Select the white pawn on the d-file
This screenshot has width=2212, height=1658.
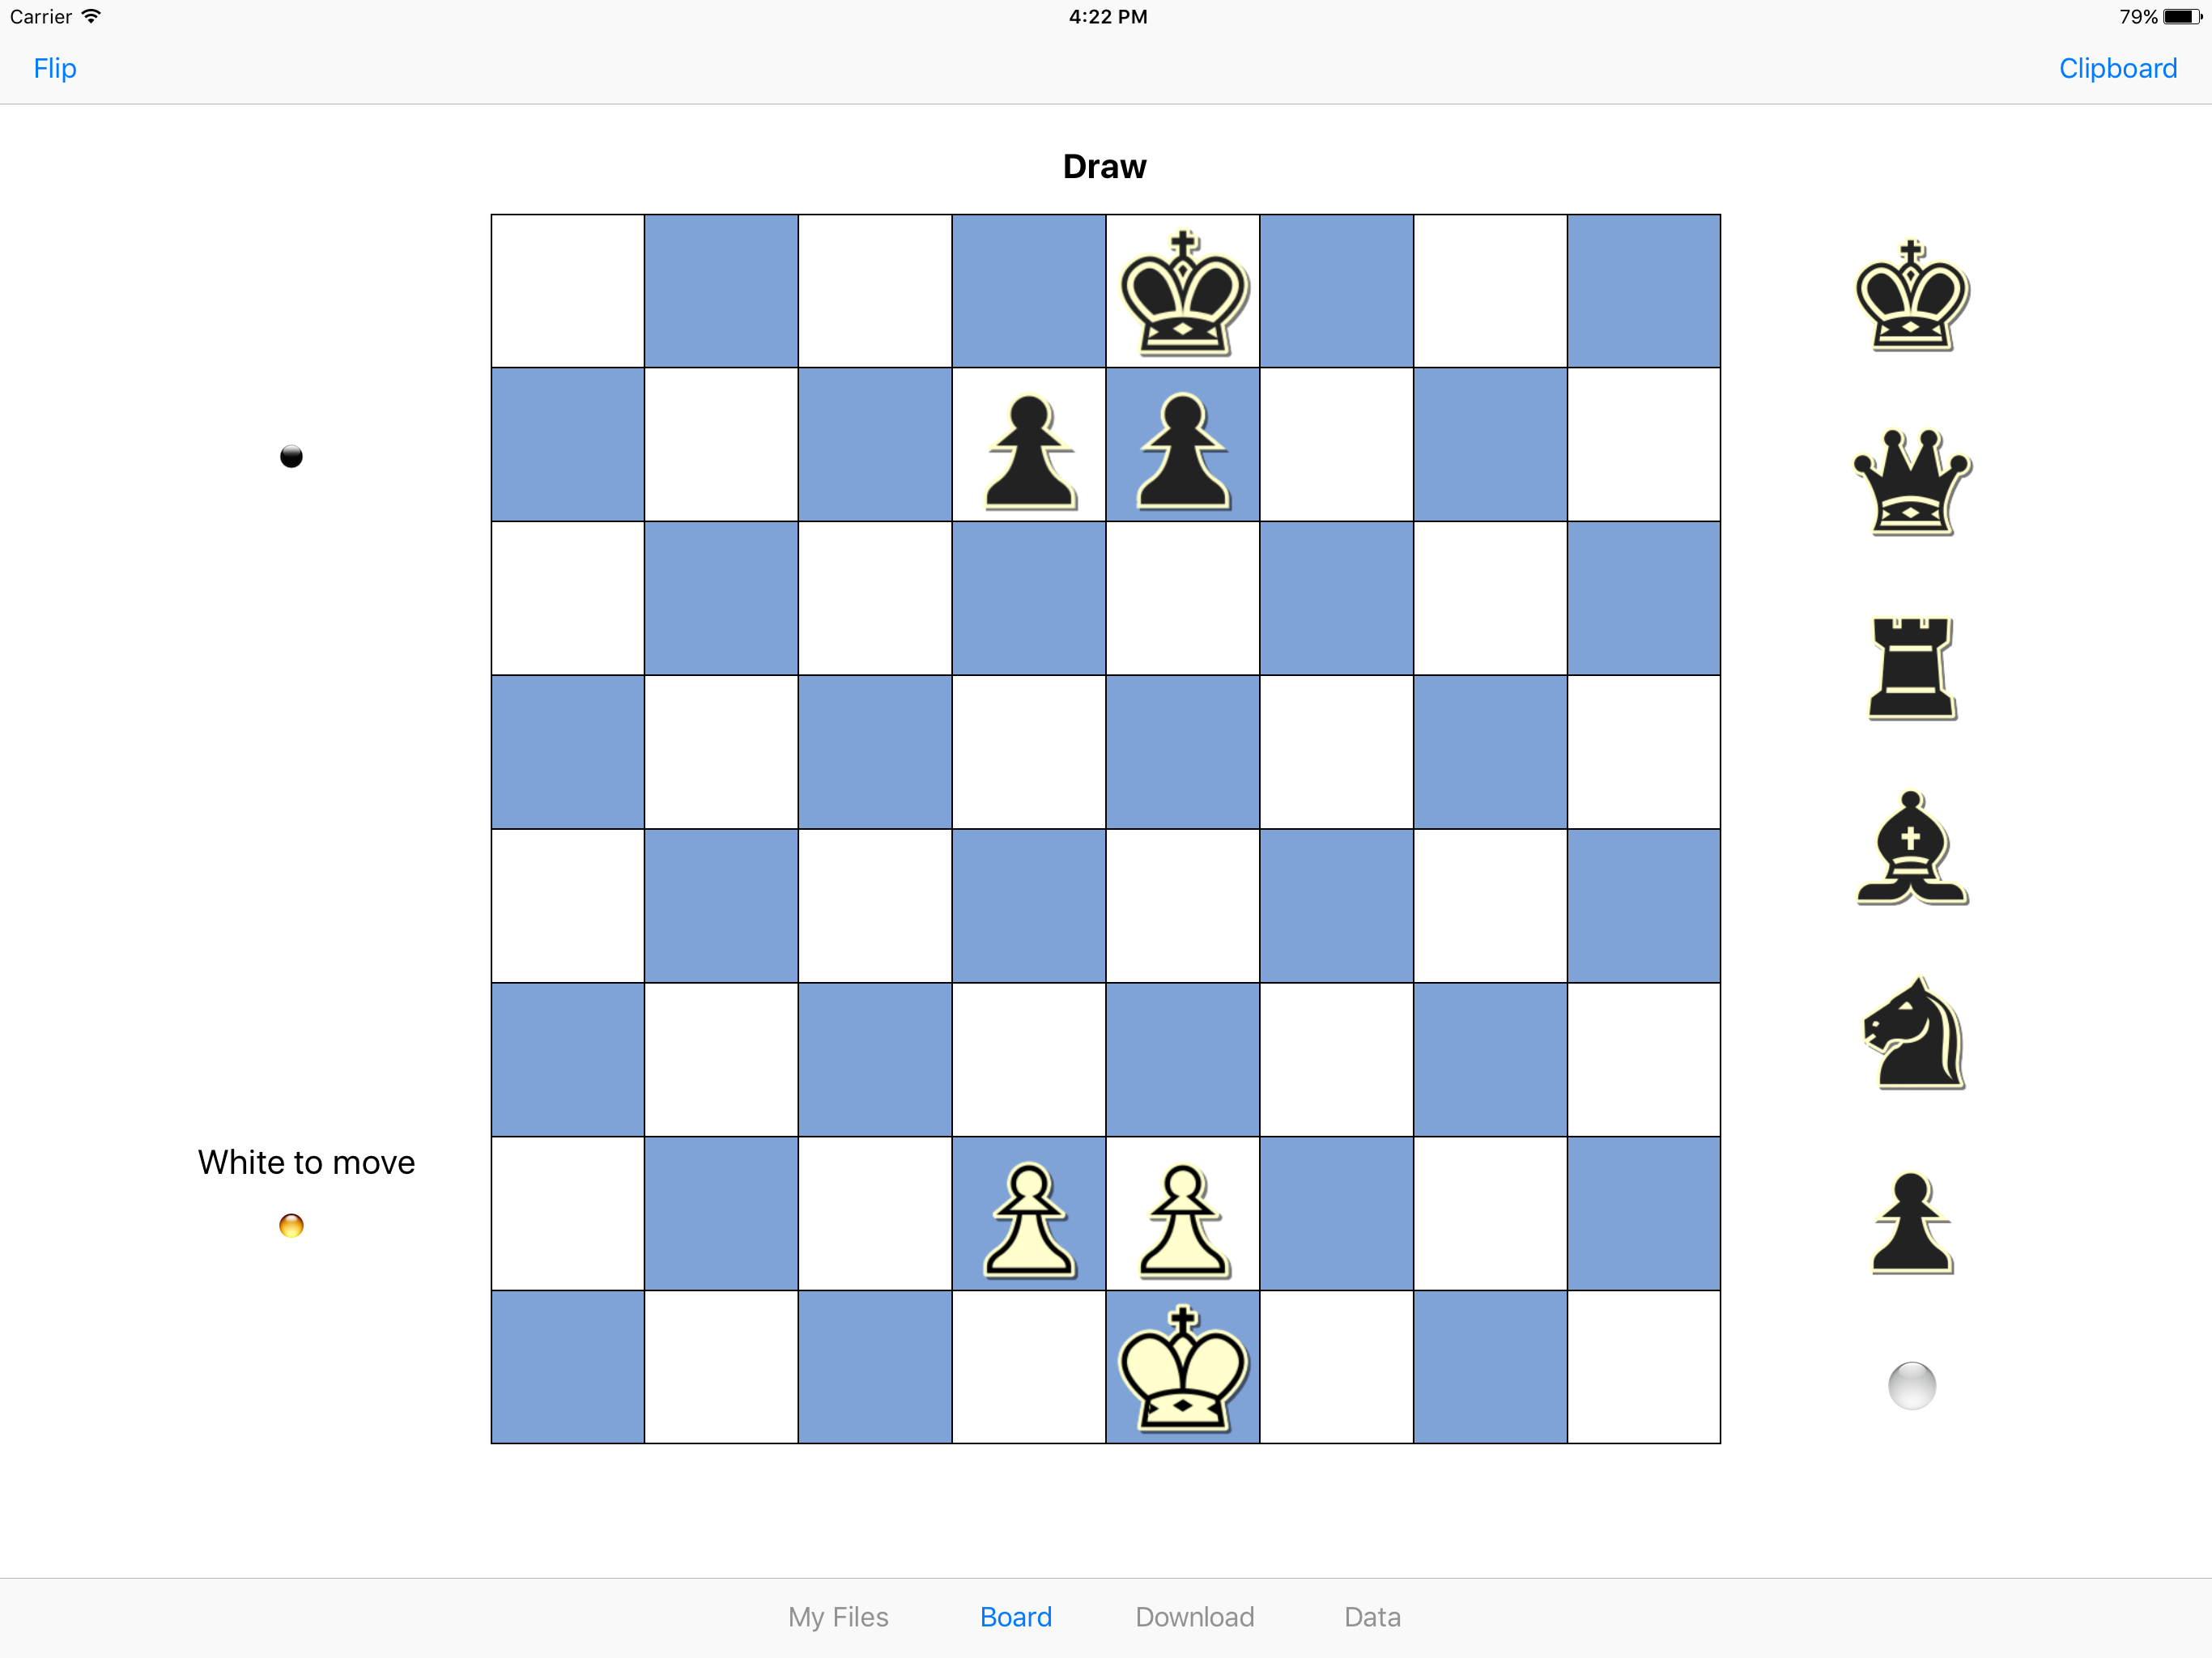1028,1218
